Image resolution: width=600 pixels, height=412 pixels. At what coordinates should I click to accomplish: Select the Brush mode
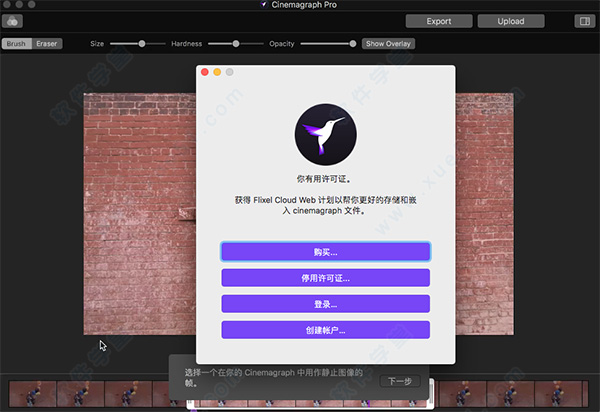click(16, 44)
